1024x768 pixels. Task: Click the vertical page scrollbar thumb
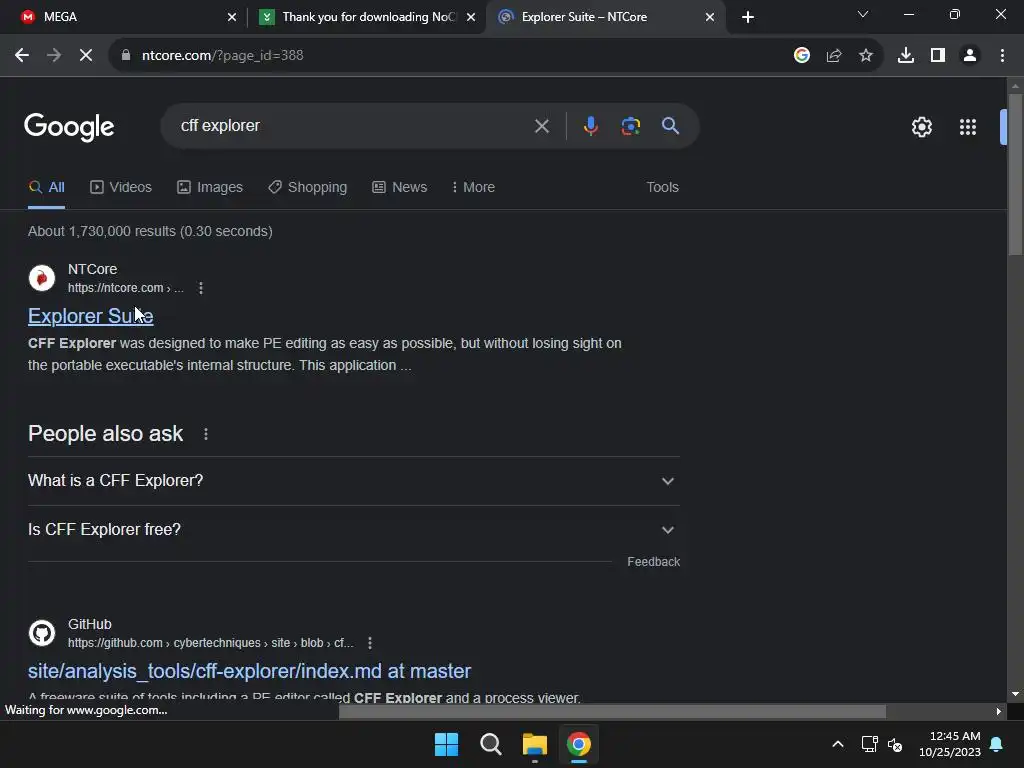point(1015,175)
